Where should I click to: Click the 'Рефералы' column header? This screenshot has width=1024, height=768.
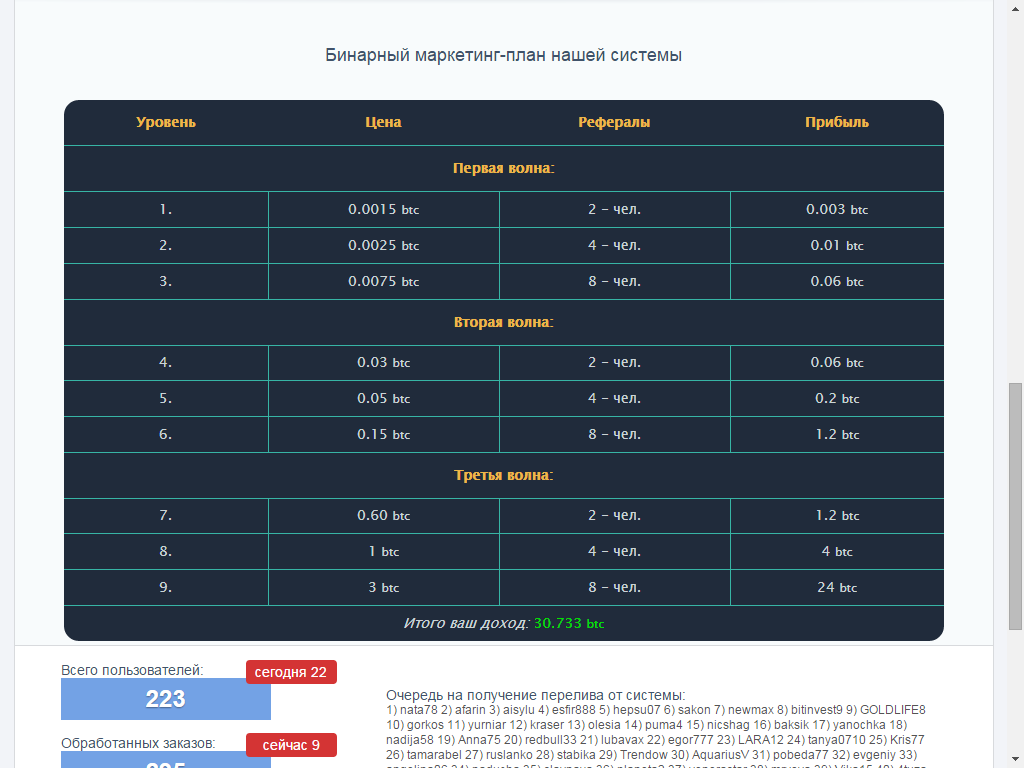[614, 123]
